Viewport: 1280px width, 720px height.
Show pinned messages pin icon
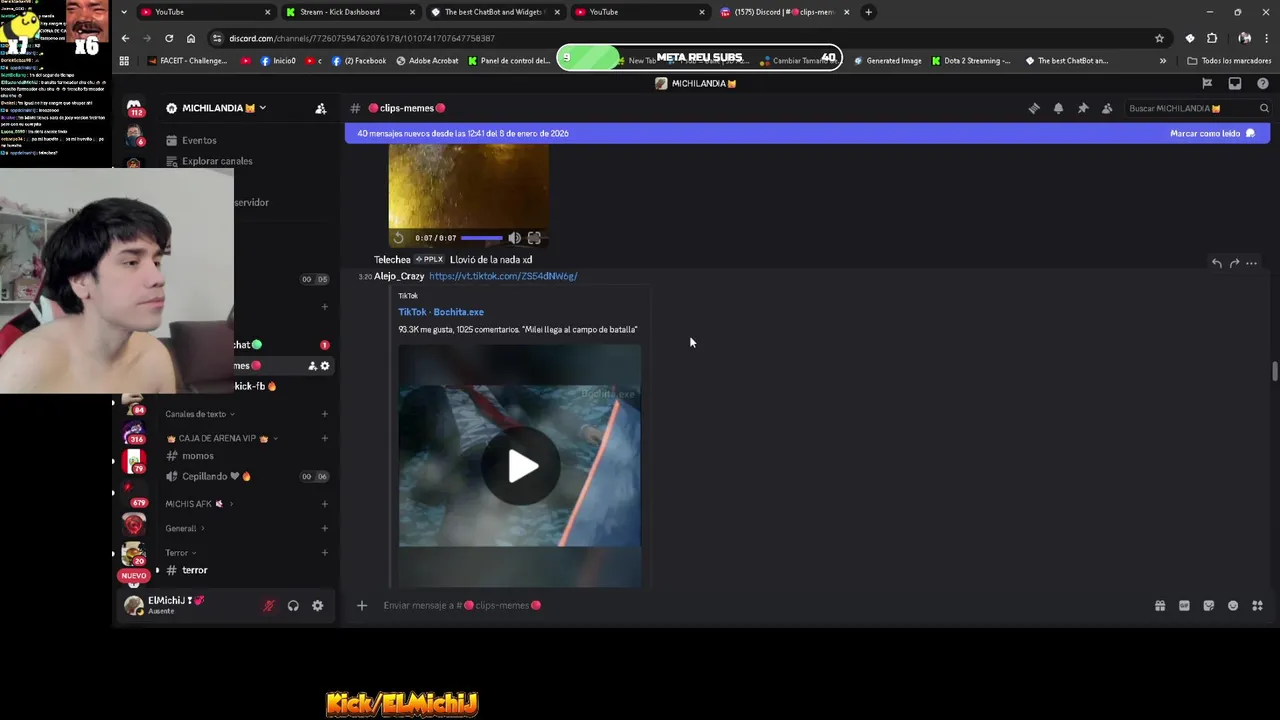1083,108
